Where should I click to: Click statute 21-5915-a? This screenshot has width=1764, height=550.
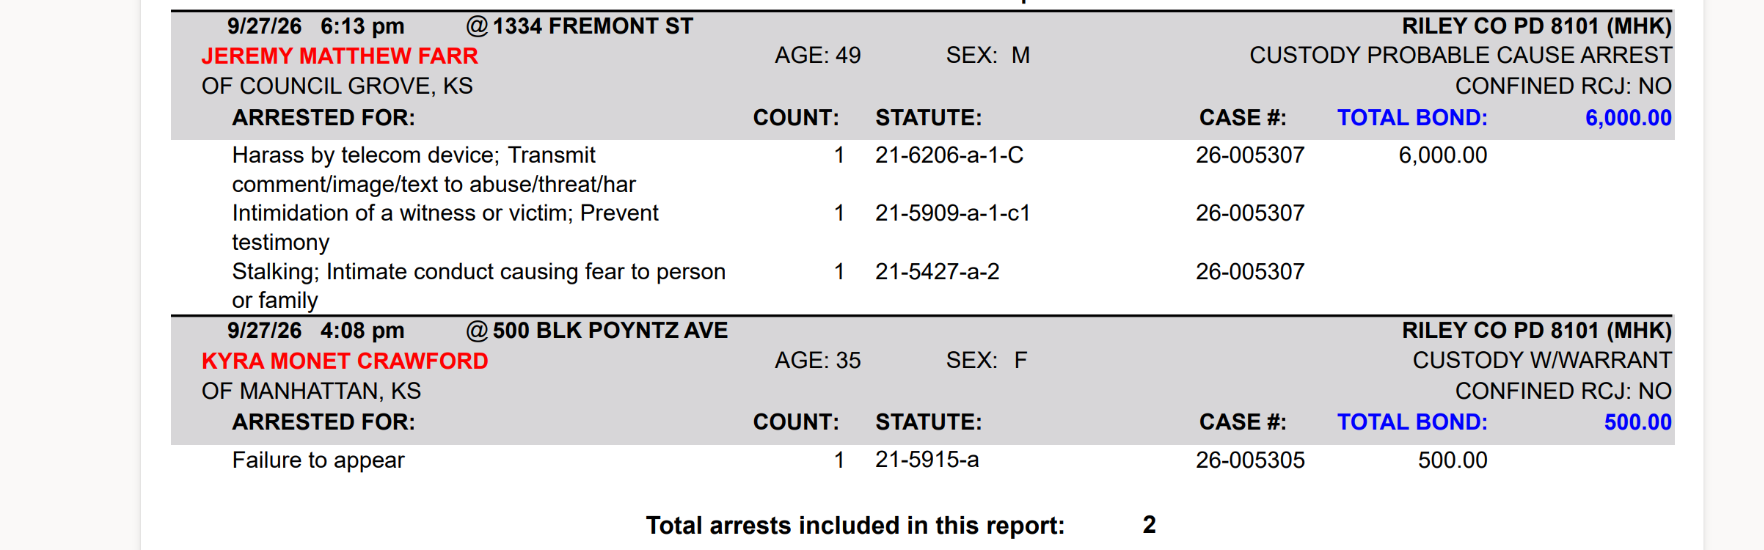927,460
